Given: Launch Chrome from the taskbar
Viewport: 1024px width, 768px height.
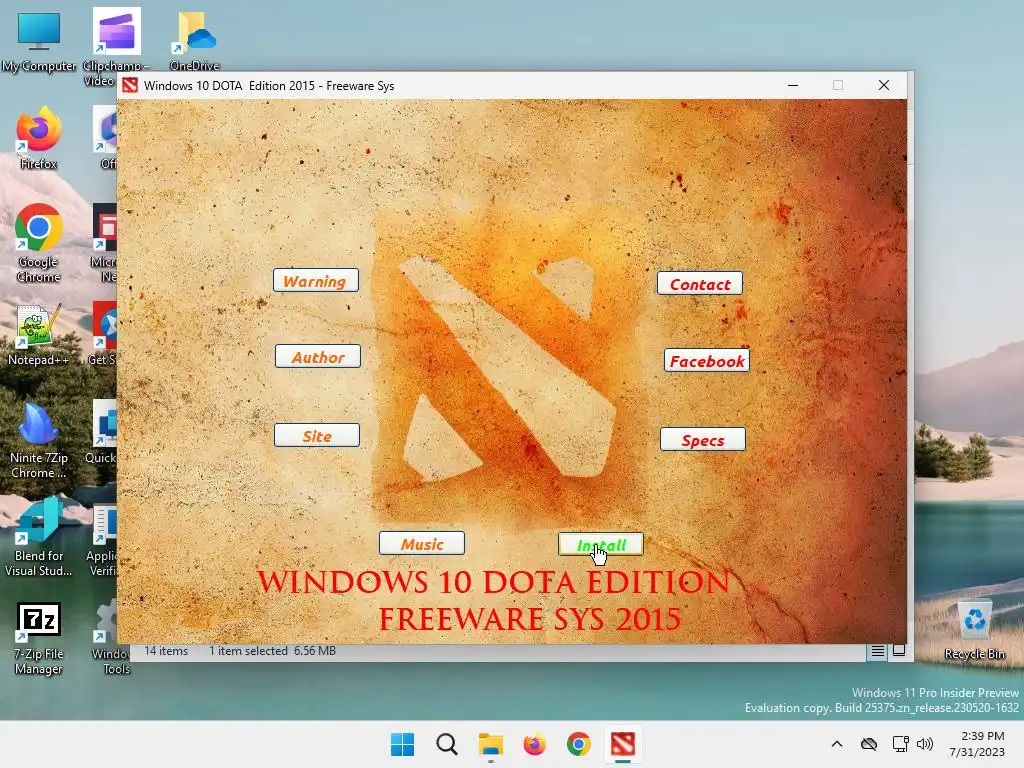Looking at the screenshot, I should pos(579,744).
